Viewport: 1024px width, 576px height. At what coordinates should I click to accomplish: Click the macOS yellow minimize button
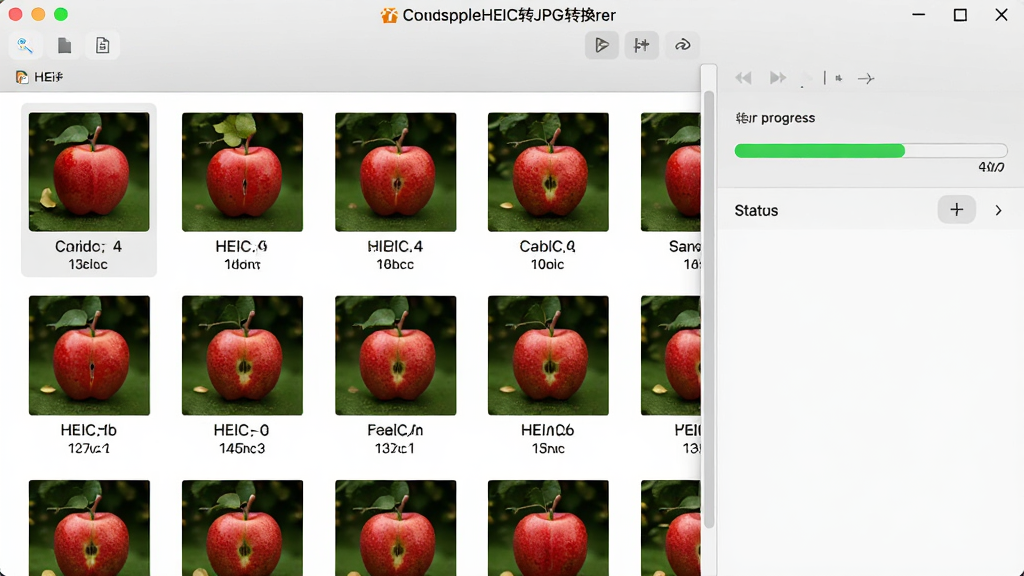pos(39,14)
